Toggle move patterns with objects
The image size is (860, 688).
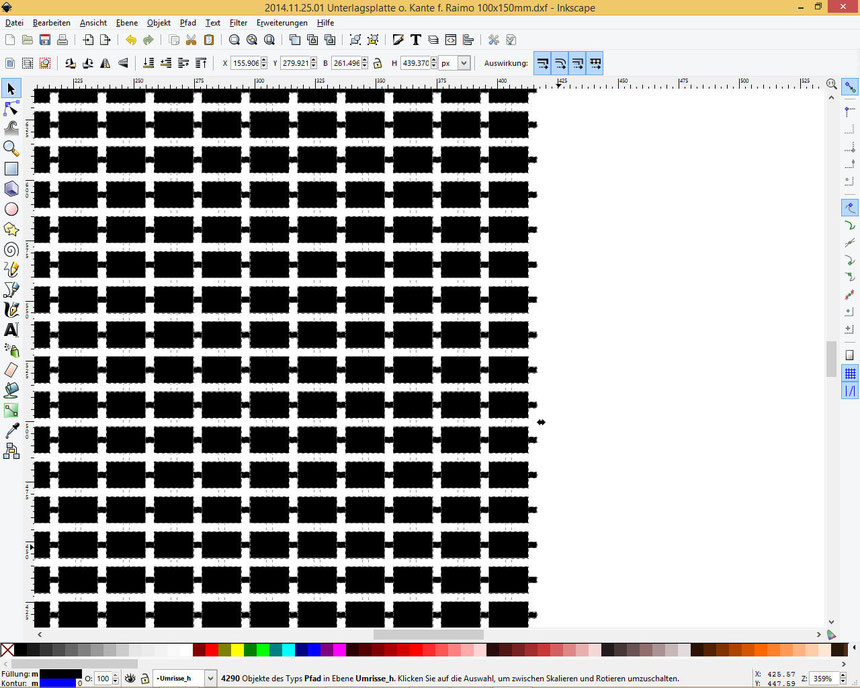tap(595, 63)
